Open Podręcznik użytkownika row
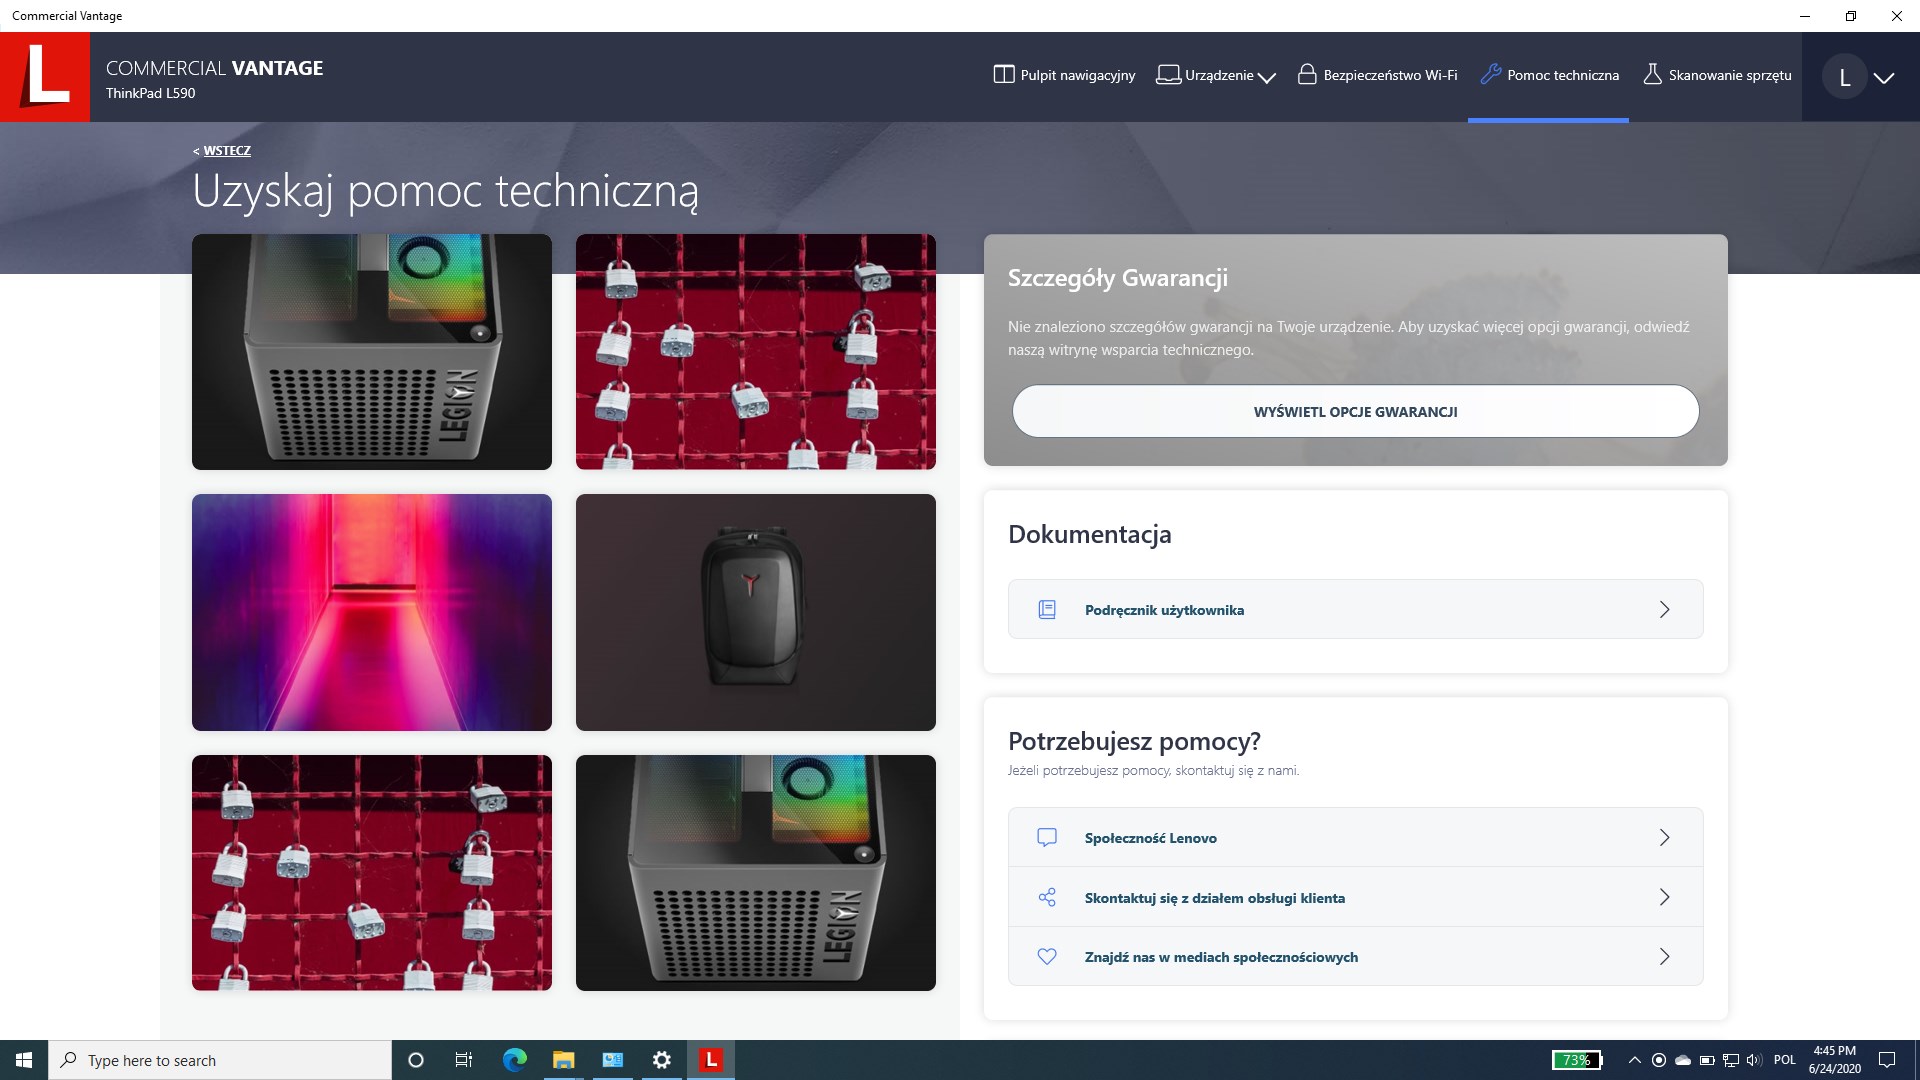The width and height of the screenshot is (1920, 1080). coord(1355,609)
